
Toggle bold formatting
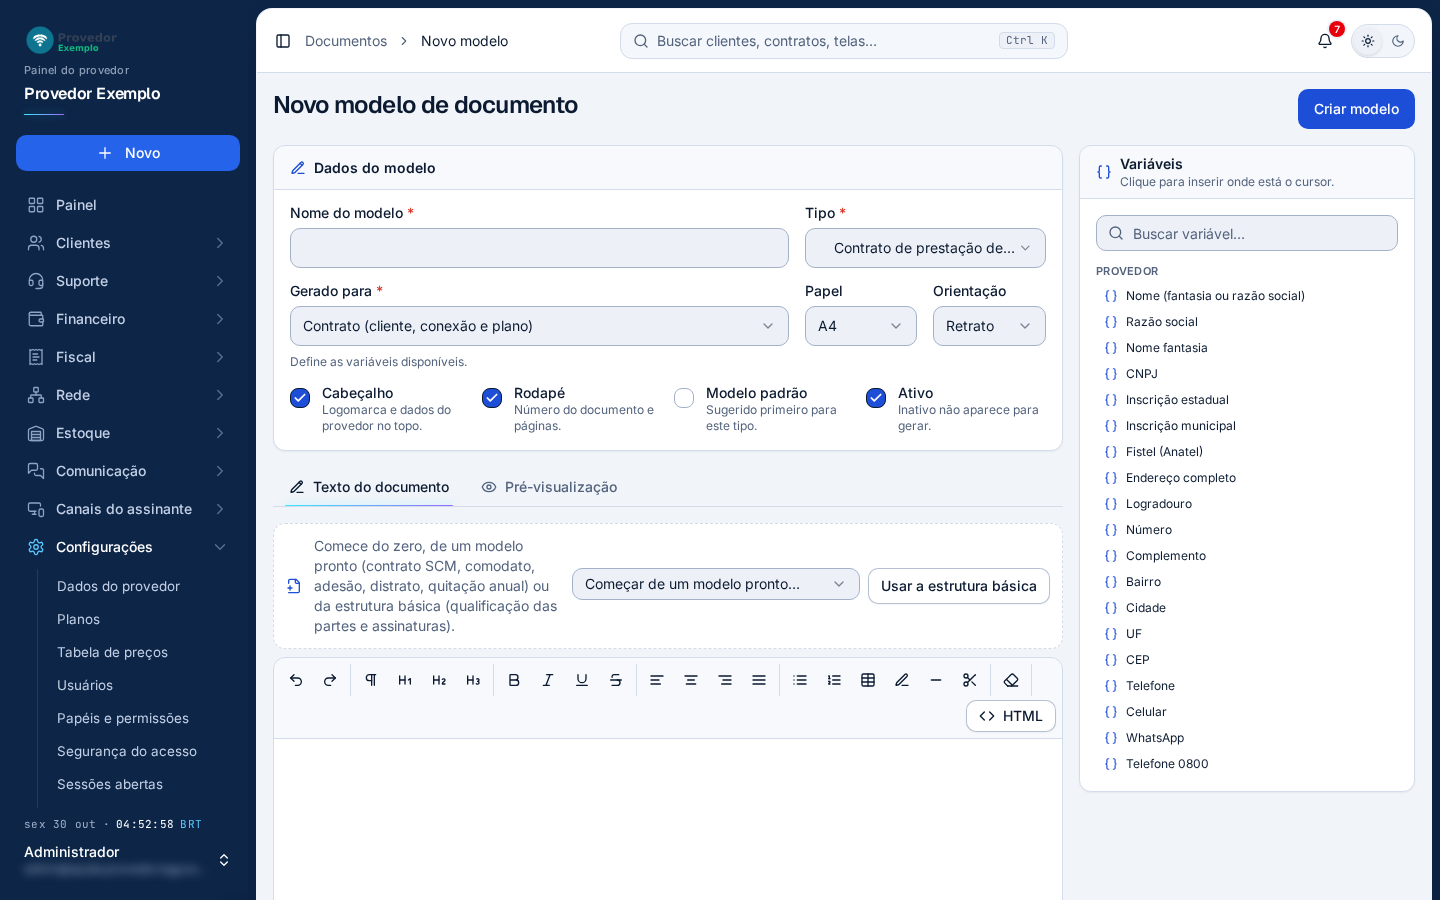pos(514,680)
